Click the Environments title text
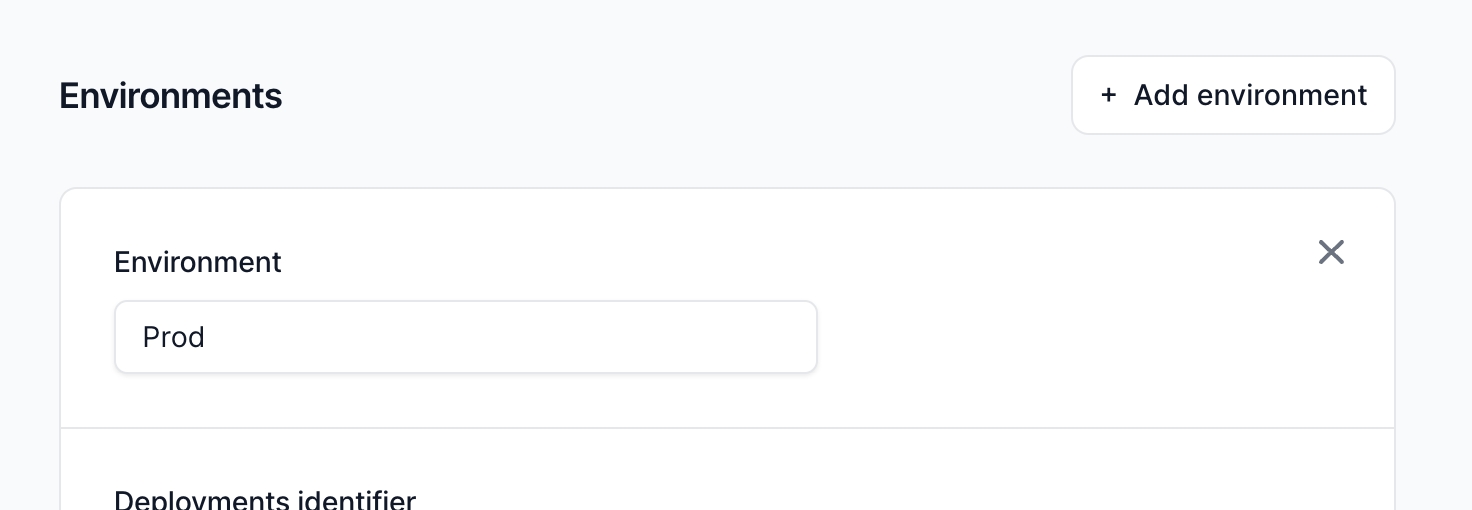Image resolution: width=1472 pixels, height=510 pixels. (171, 96)
